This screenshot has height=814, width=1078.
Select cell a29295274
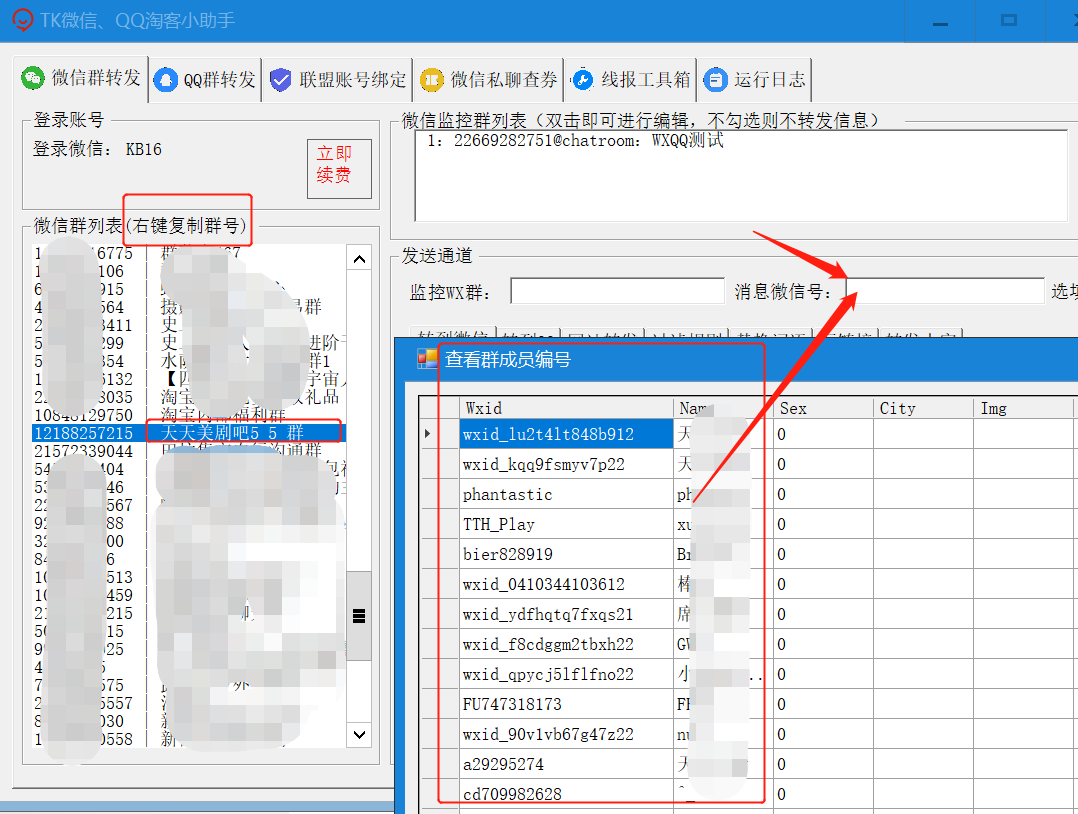[x=566, y=764]
